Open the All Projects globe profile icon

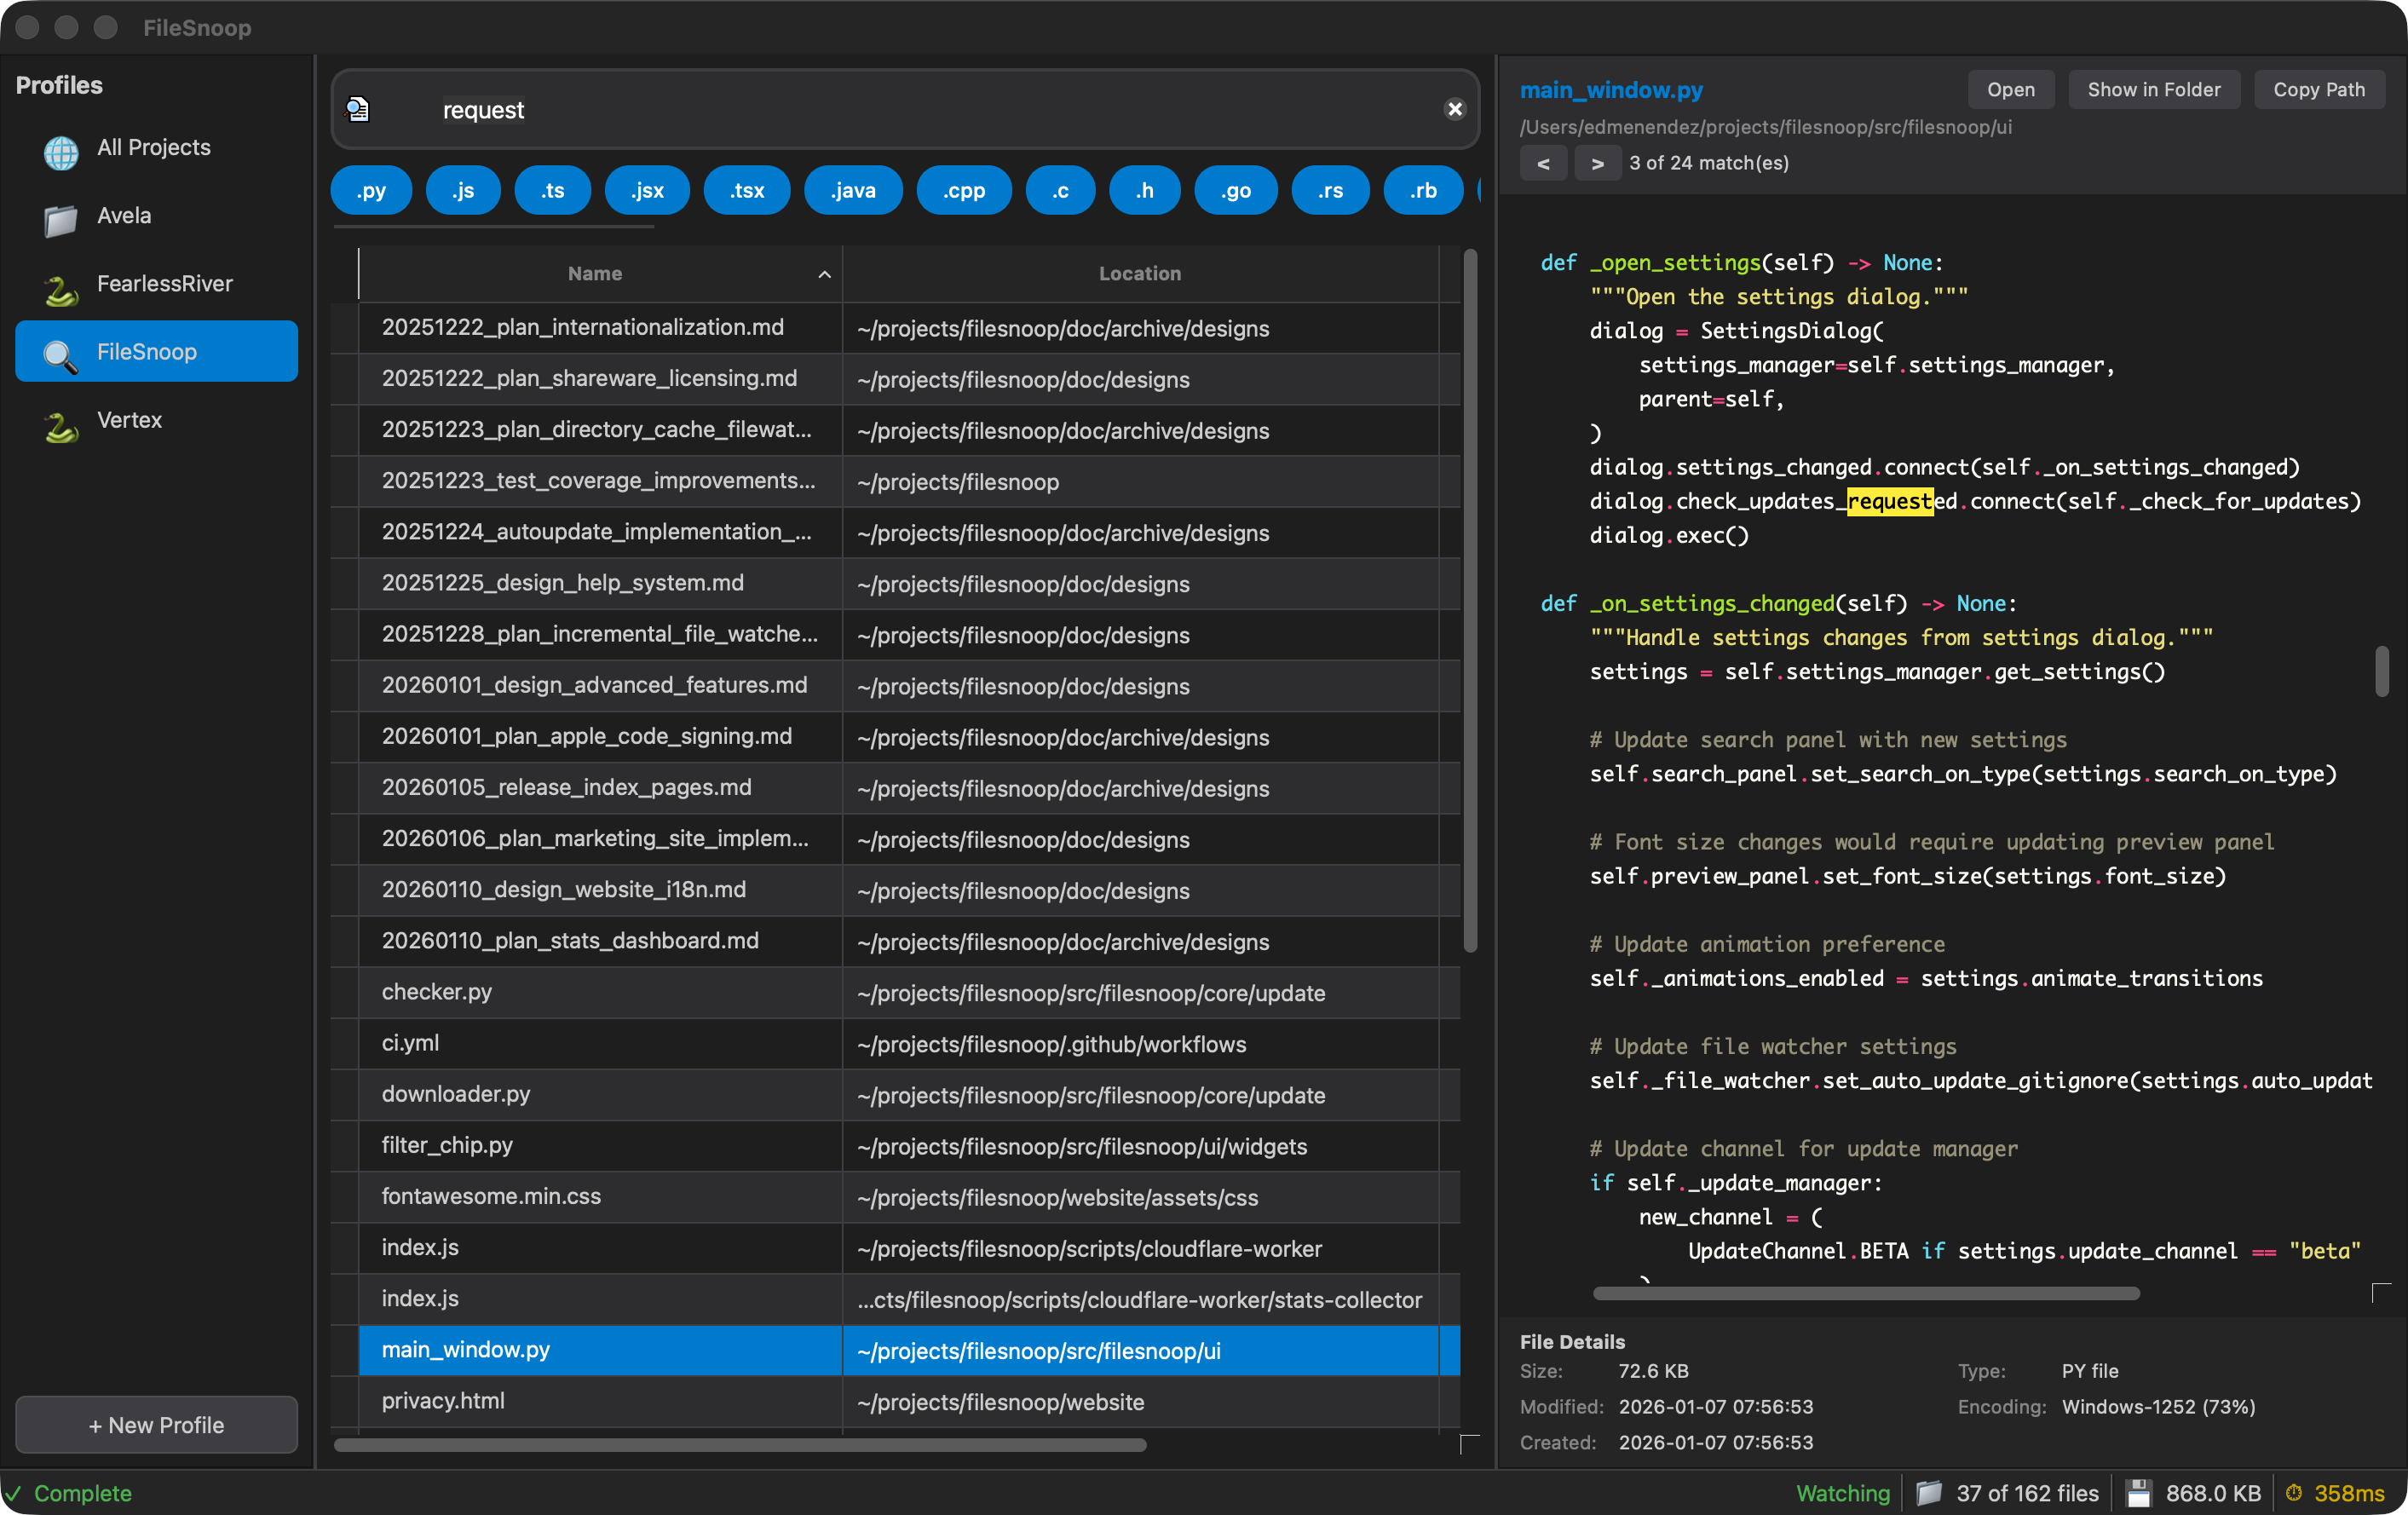click(60, 153)
